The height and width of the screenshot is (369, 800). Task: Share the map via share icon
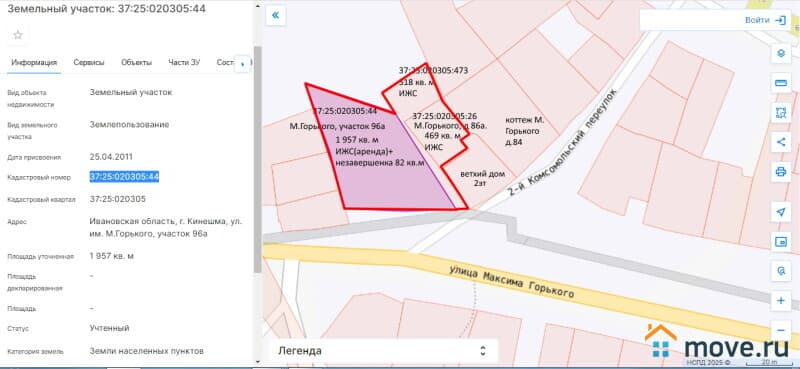click(780, 142)
